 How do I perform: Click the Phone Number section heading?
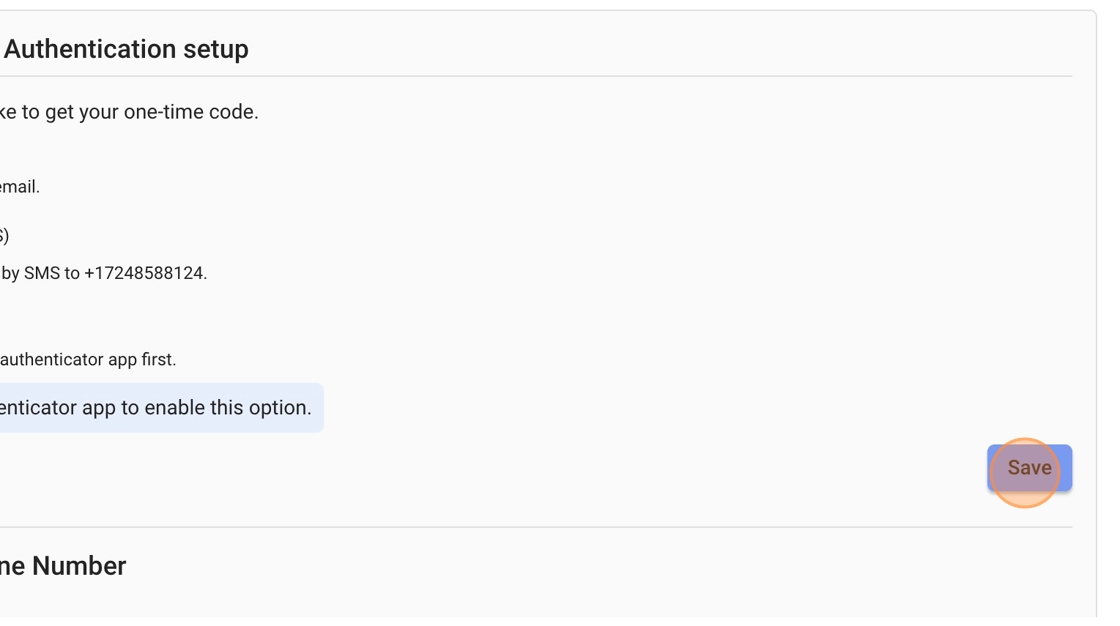pos(62,566)
